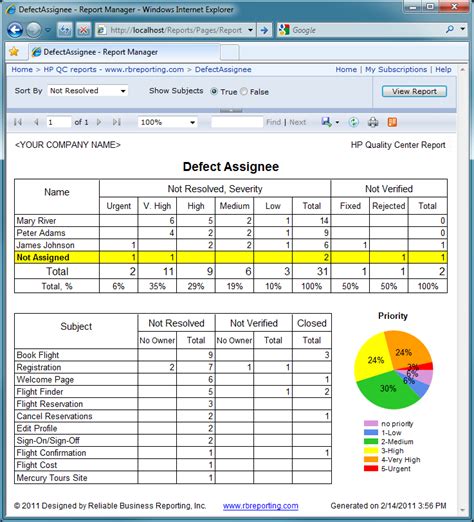The image size is (474, 522).
Task: Go to the first report page icon
Action: tap(18, 122)
